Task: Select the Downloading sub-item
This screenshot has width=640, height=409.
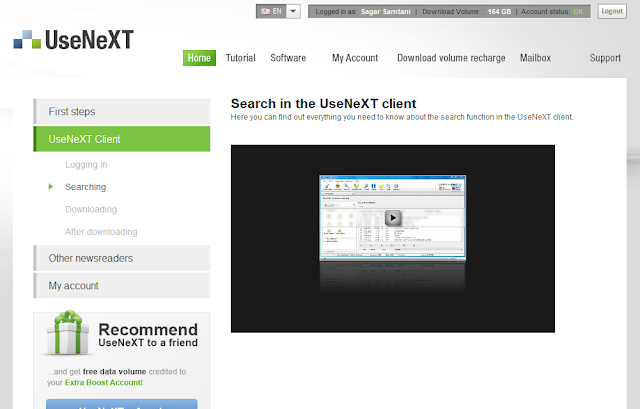Action: [x=91, y=209]
